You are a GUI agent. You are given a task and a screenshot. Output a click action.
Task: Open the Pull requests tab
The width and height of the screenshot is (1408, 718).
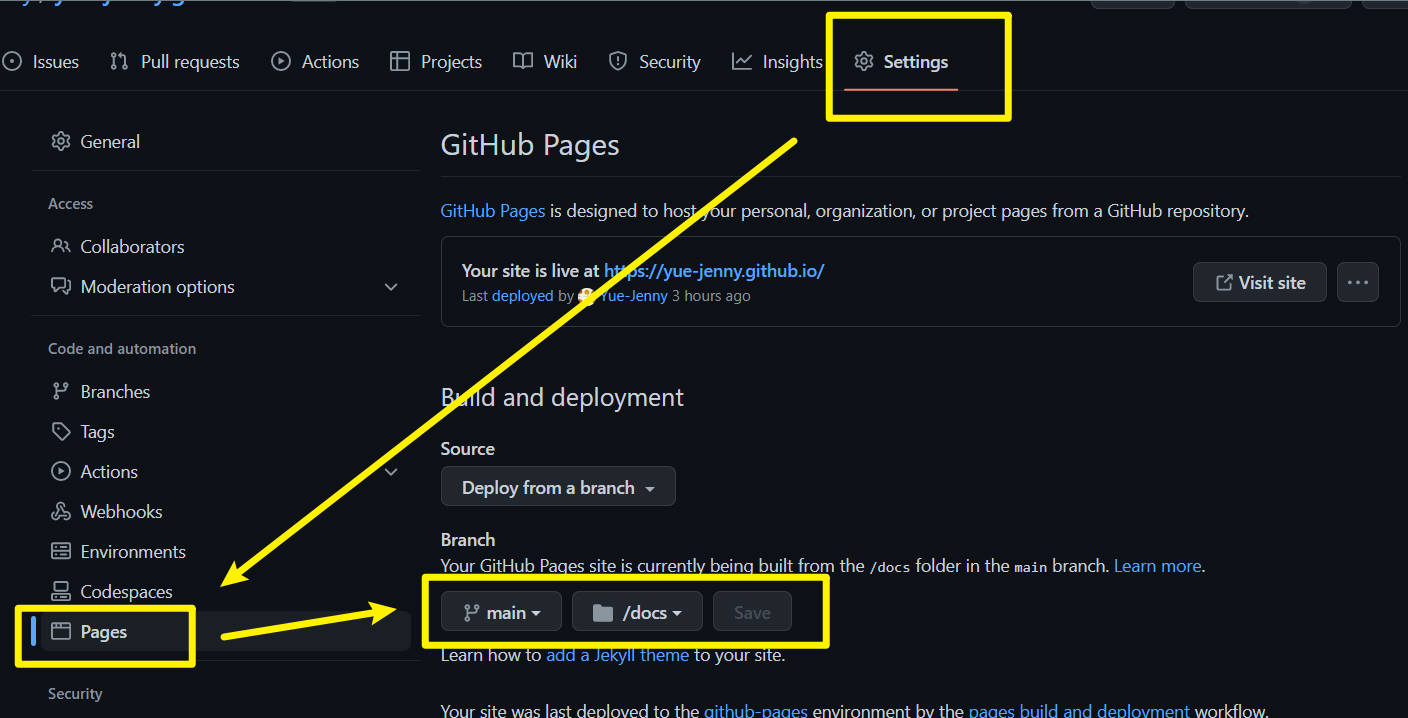click(x=175, y=62)
